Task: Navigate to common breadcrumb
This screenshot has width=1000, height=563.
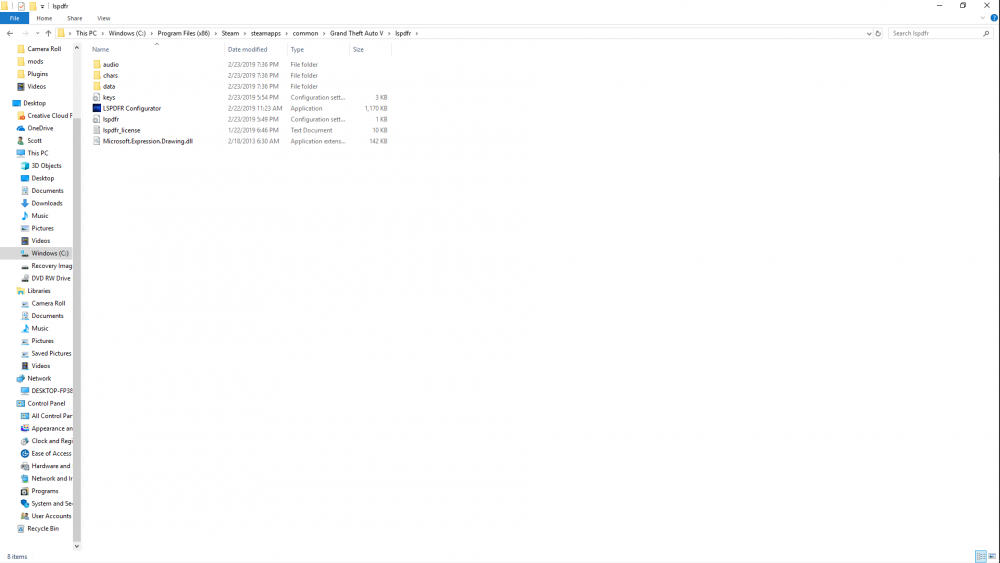Action: coord(305,33)
